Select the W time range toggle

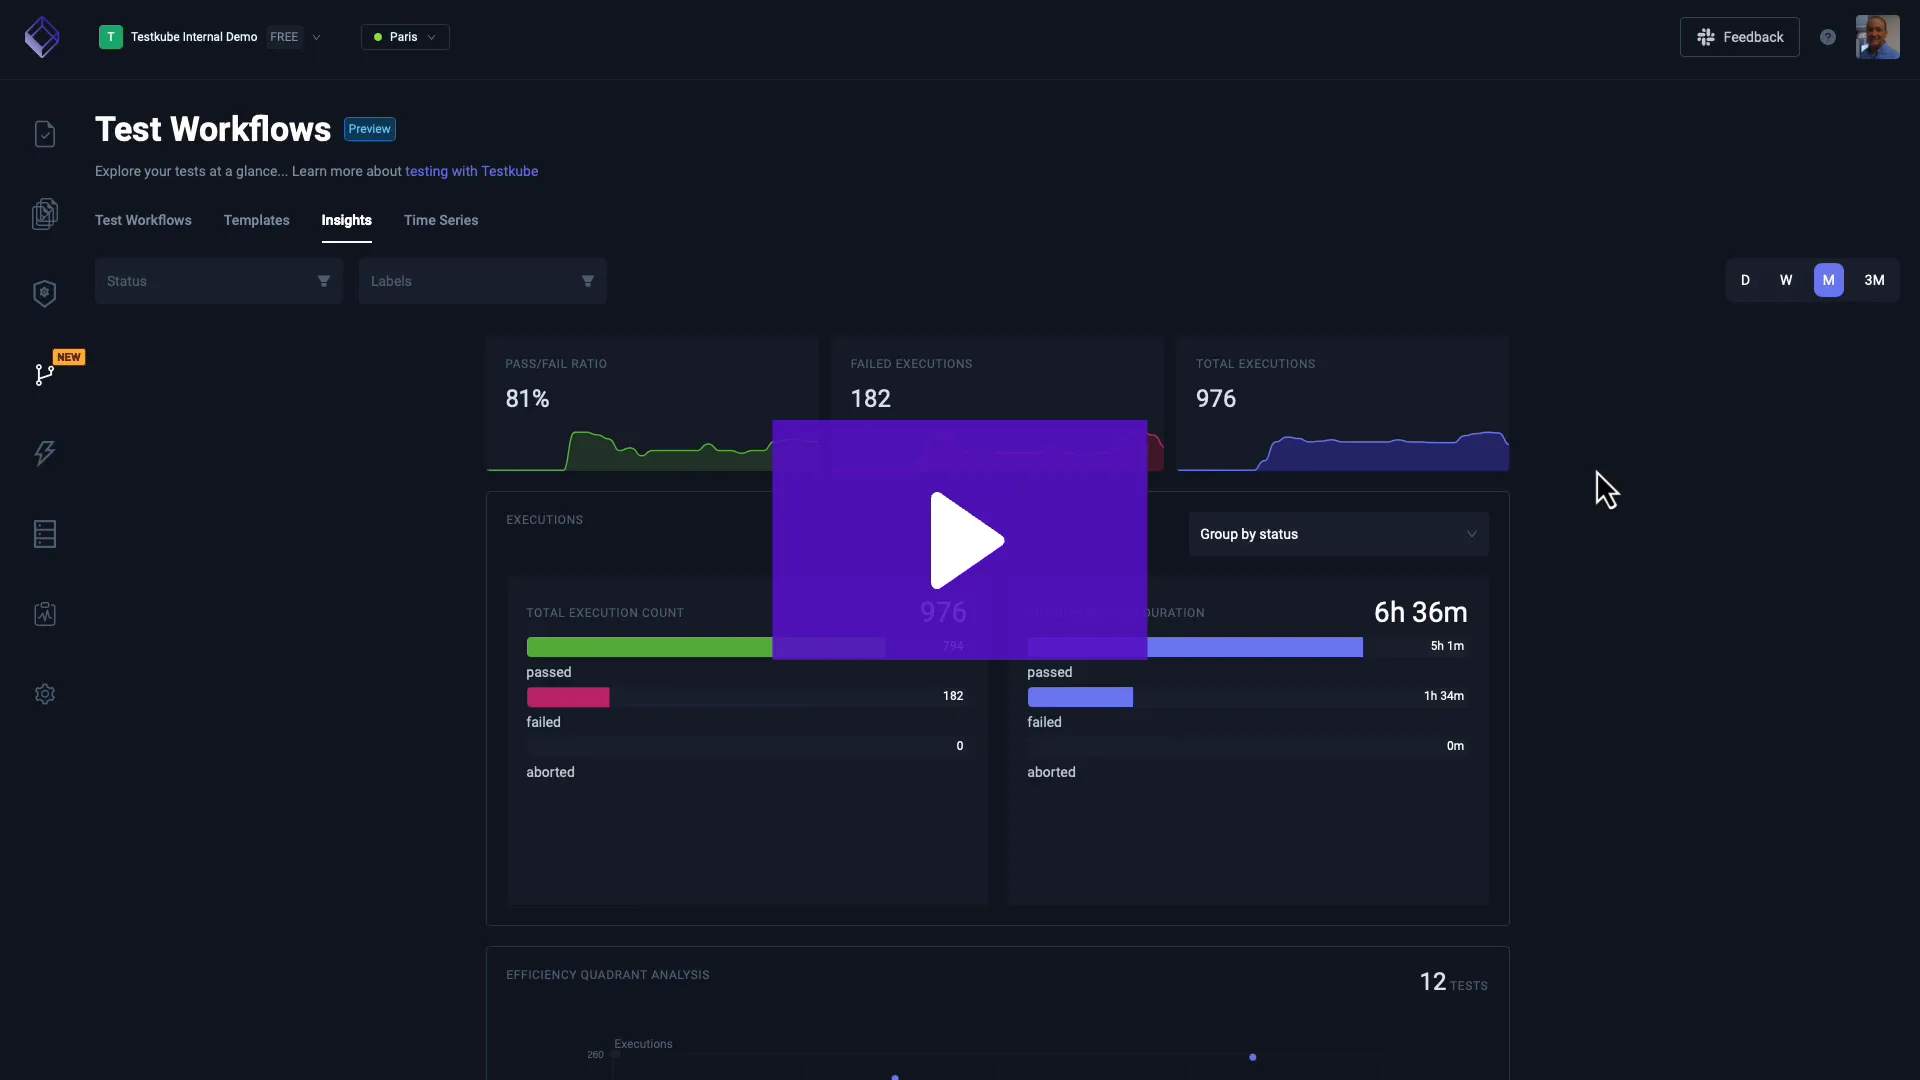pyautogui.click(x=1786, y=280)
